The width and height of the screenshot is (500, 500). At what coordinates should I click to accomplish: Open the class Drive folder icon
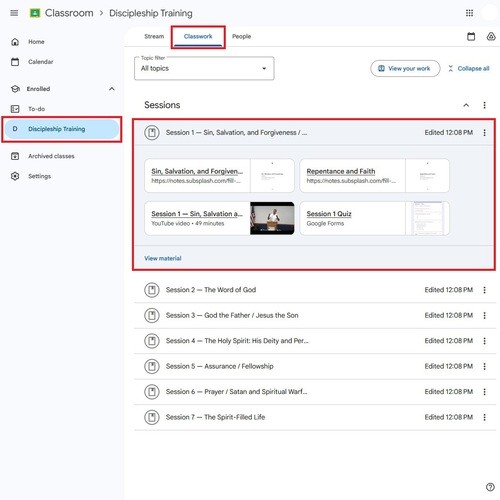point(491,36)
